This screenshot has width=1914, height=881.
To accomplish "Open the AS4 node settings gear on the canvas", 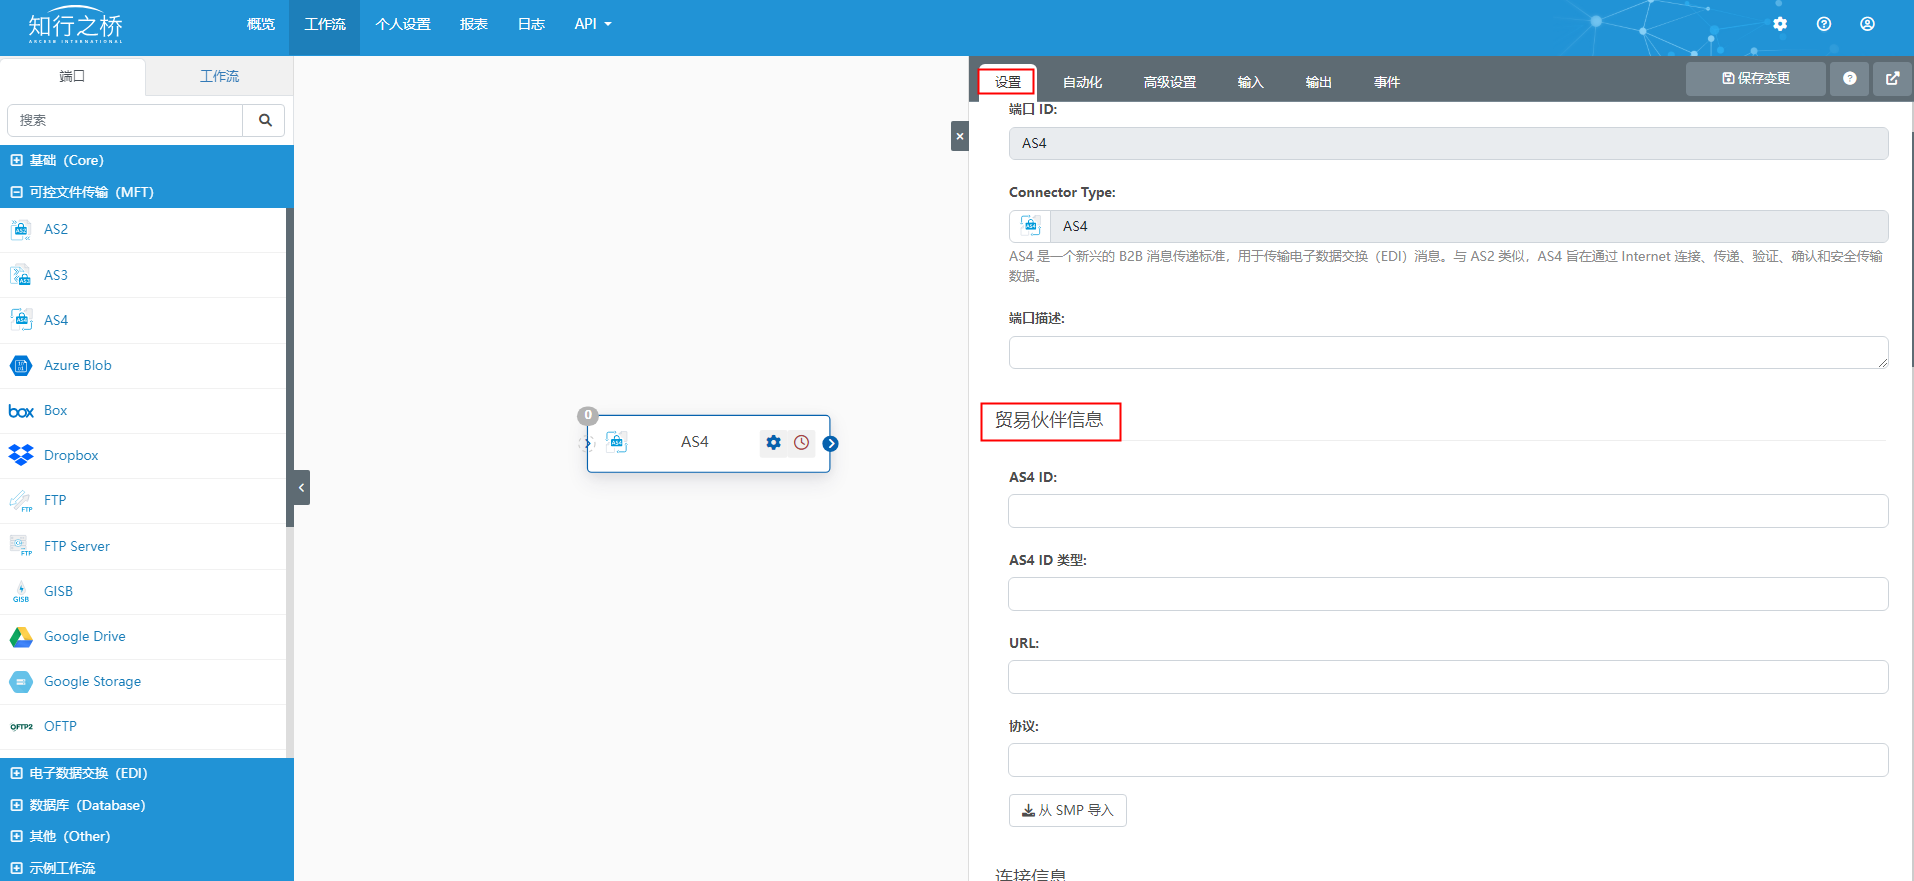I will [x=773, y=442].
